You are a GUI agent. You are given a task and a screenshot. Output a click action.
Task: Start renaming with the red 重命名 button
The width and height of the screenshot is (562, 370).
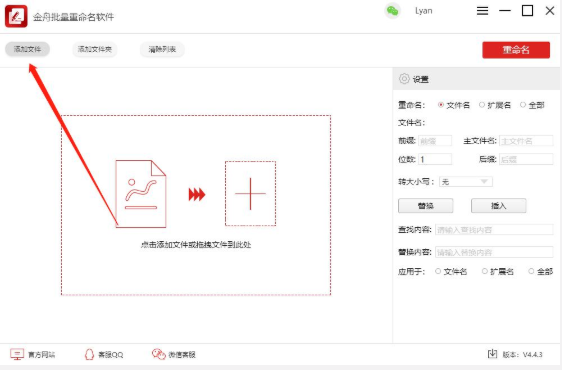tap(516, 50)
